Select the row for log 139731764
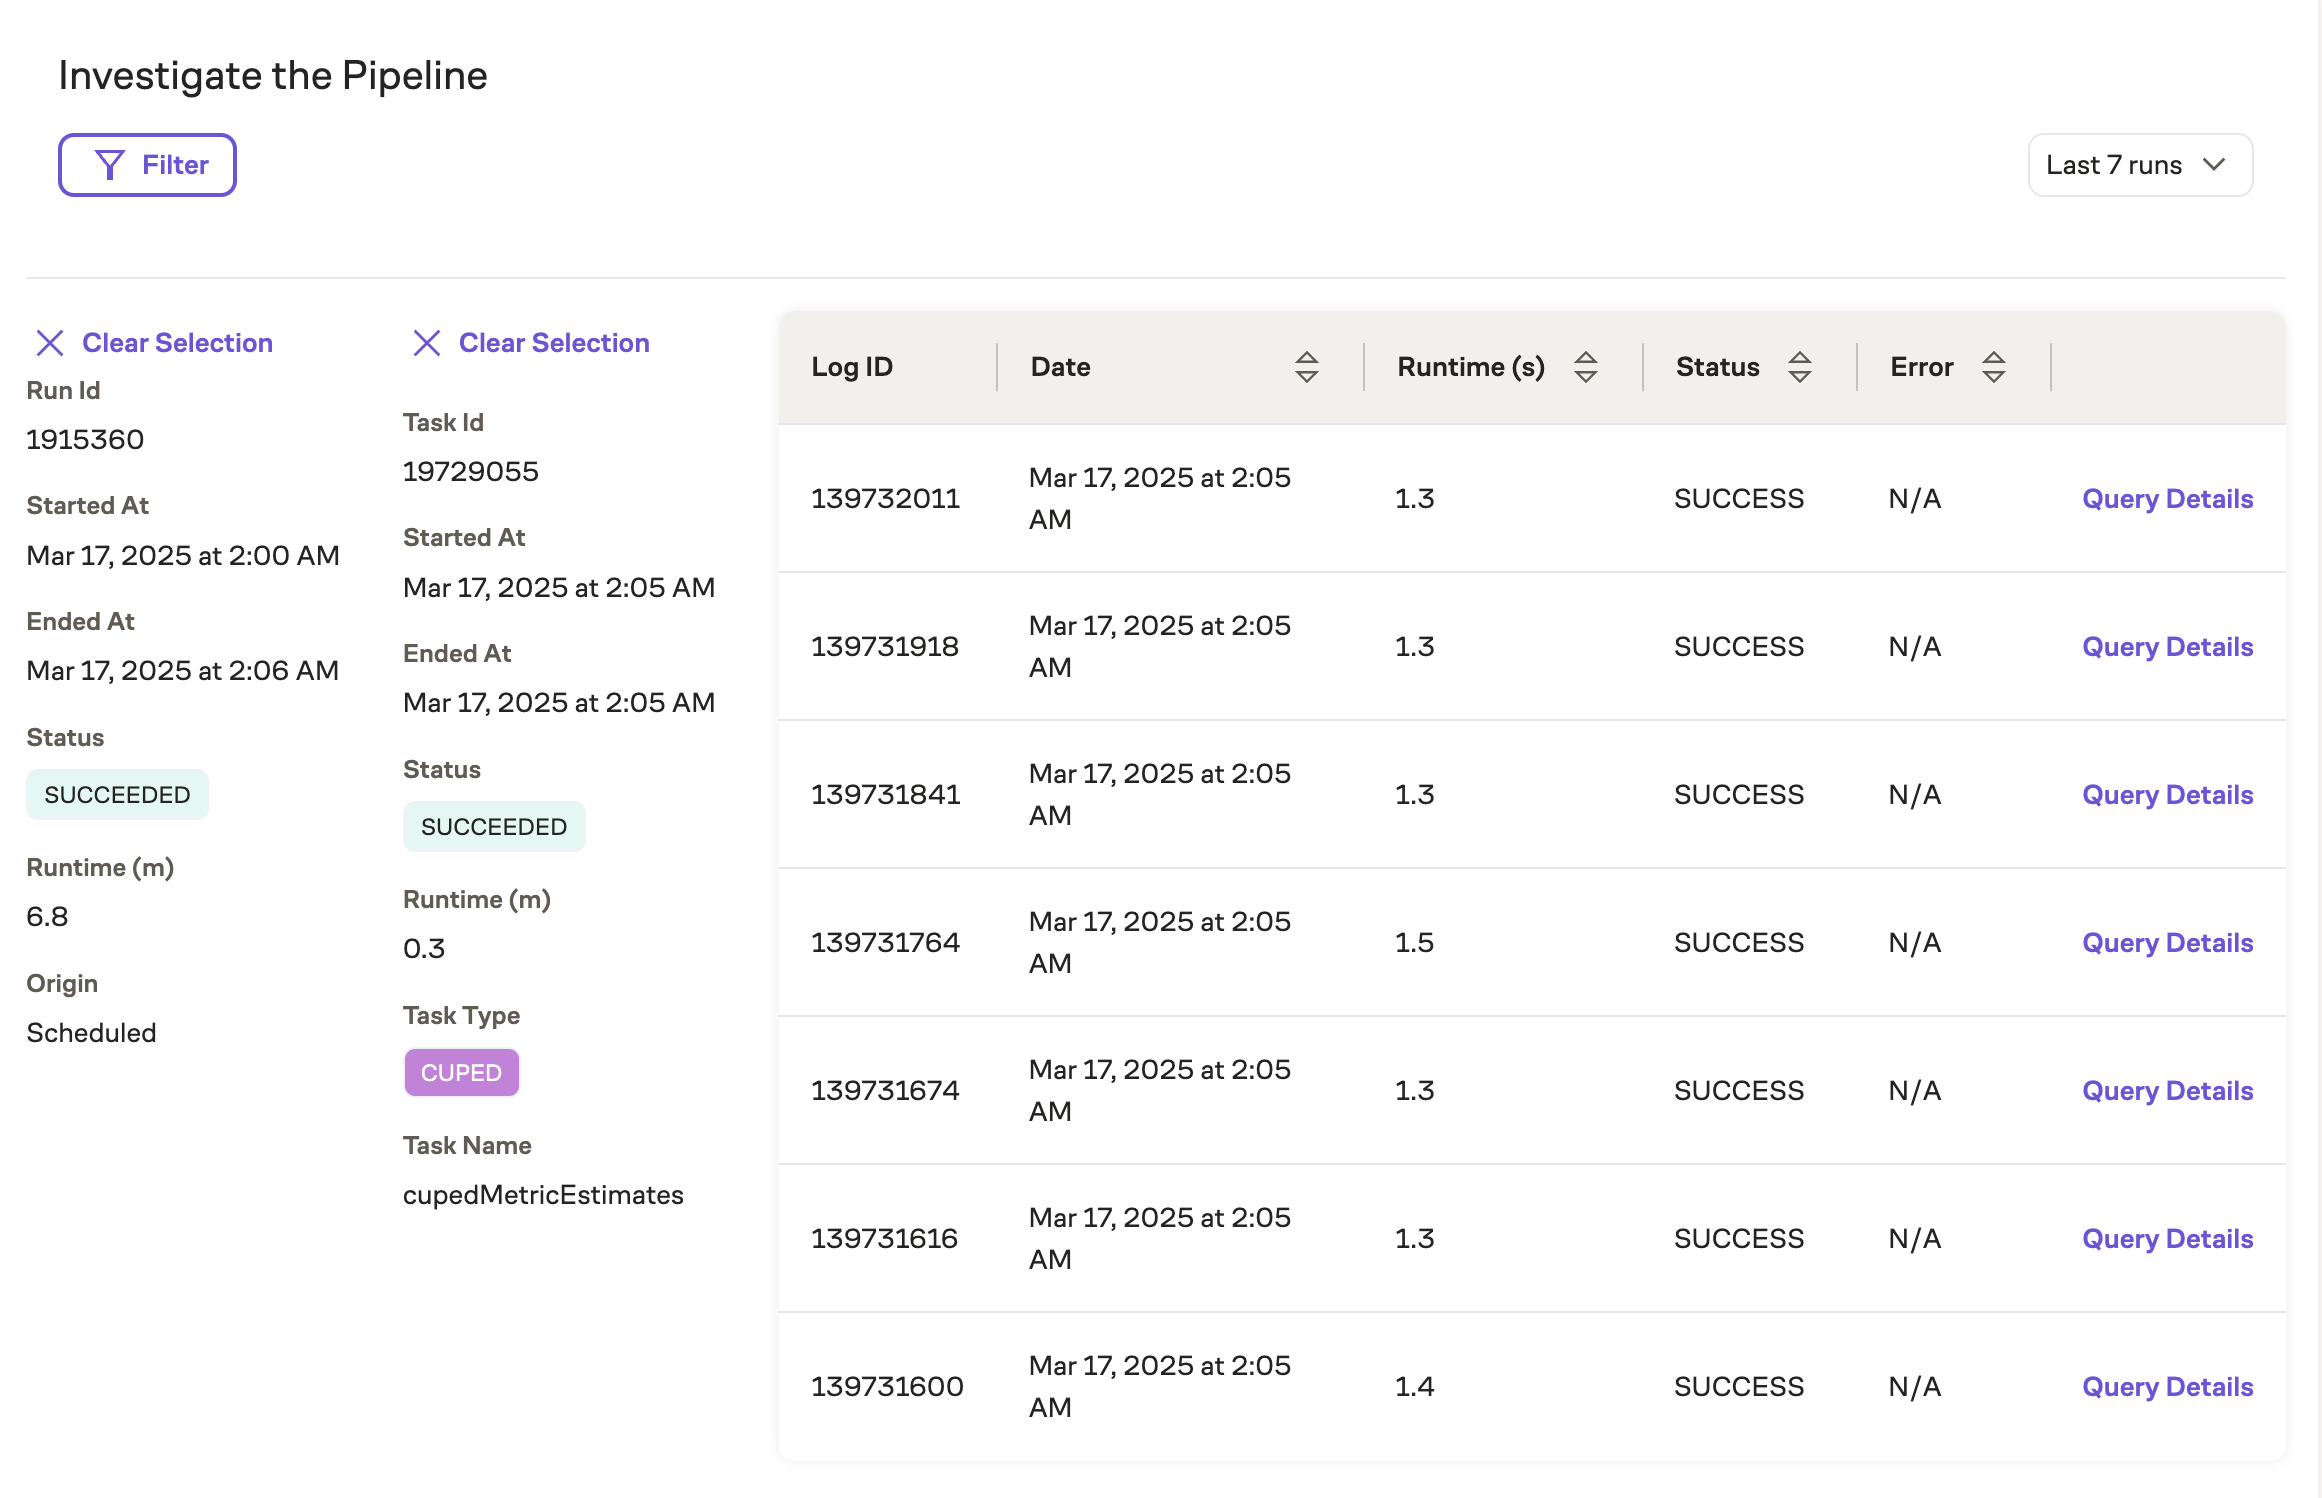Screen dimensions: 2322x1498 pos(1400,941)
